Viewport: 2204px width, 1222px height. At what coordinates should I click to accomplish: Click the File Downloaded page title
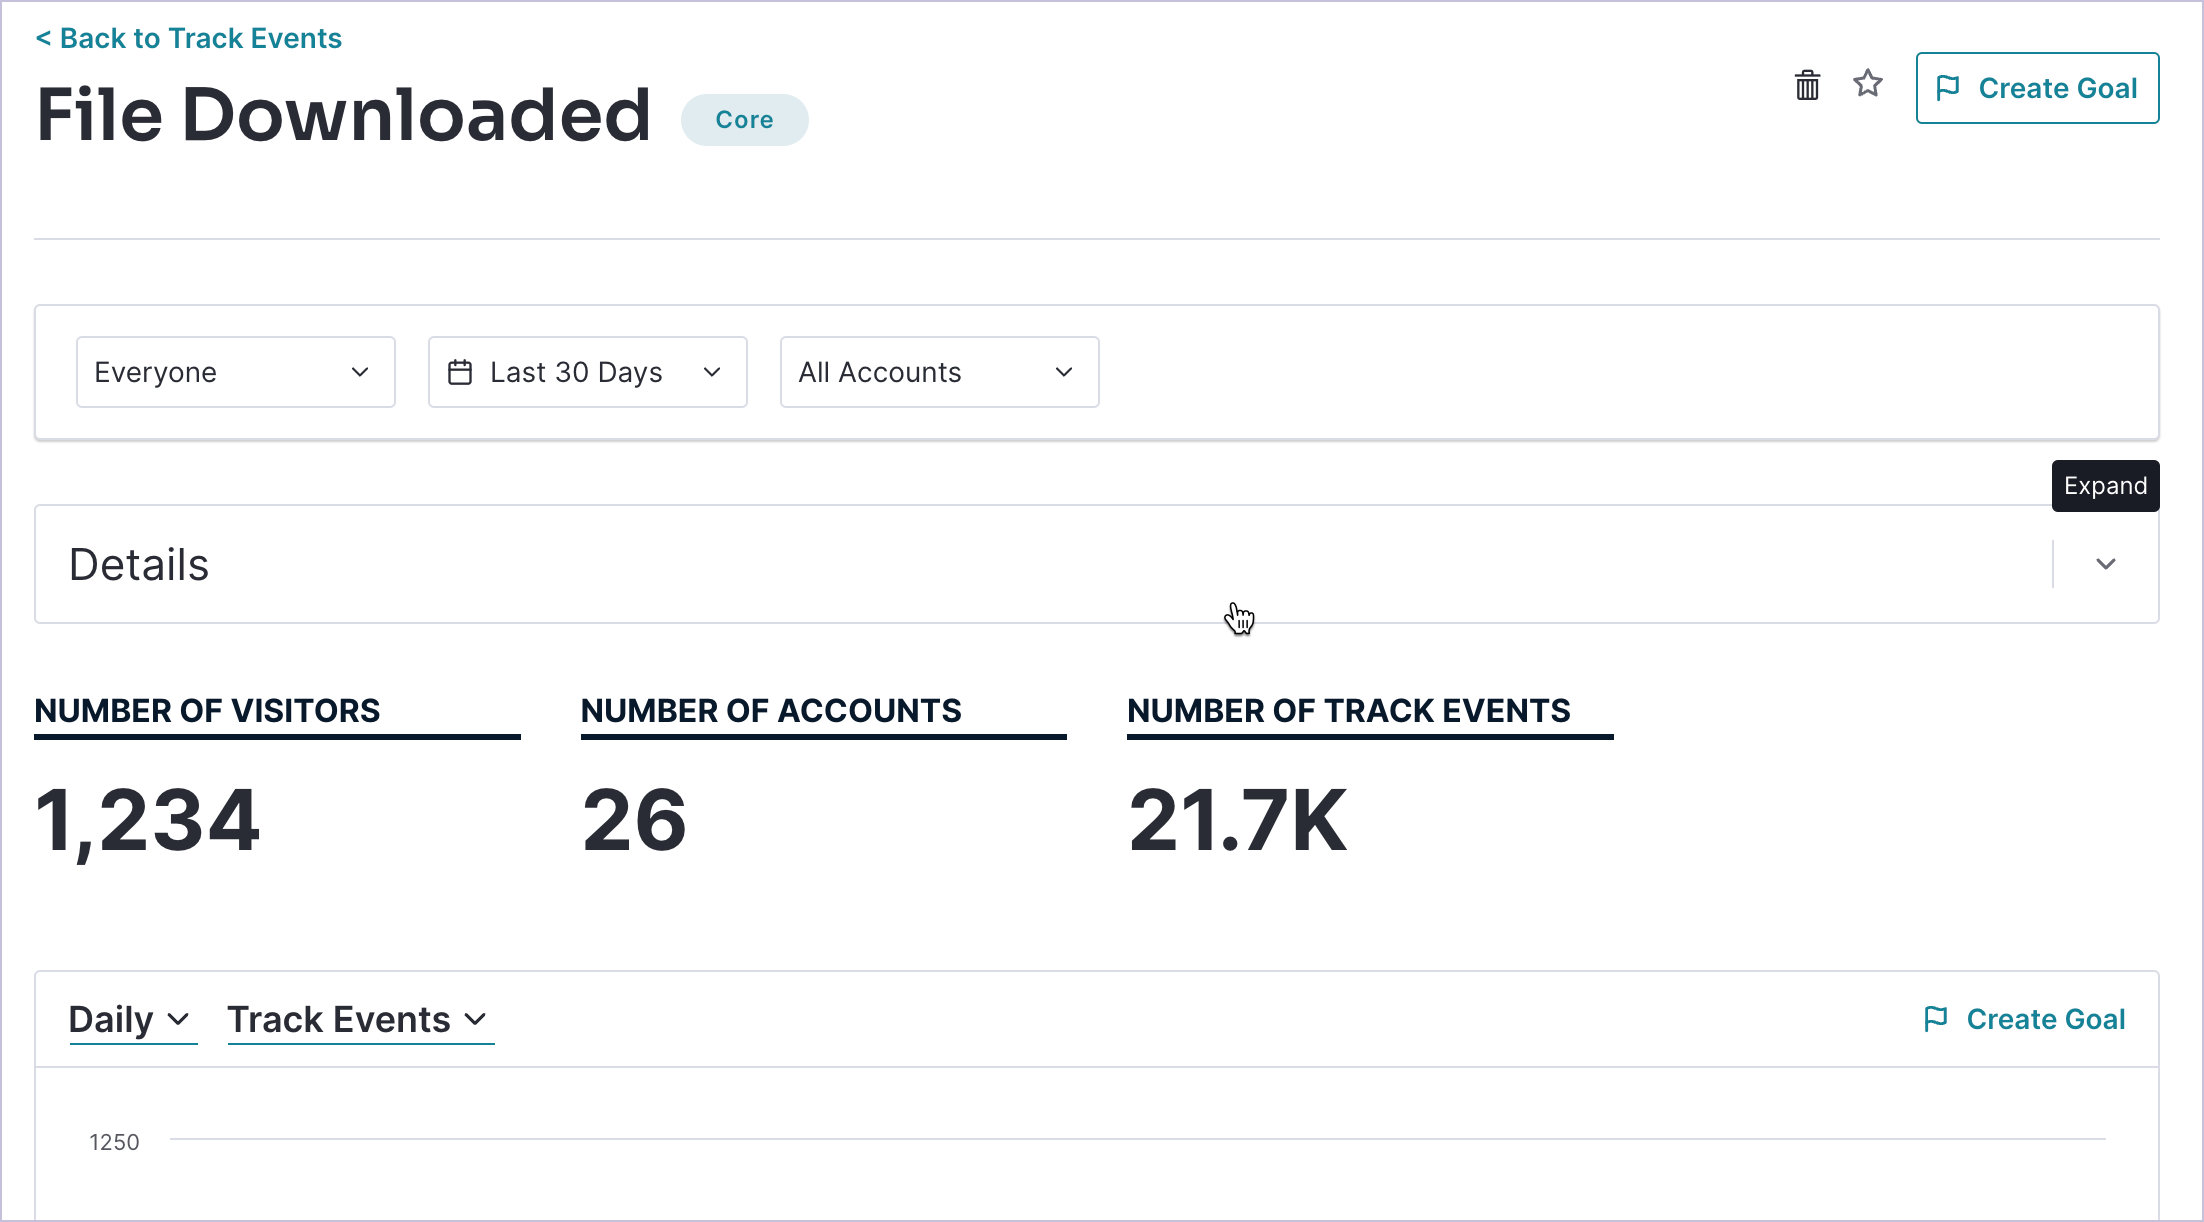click(344, 115)
